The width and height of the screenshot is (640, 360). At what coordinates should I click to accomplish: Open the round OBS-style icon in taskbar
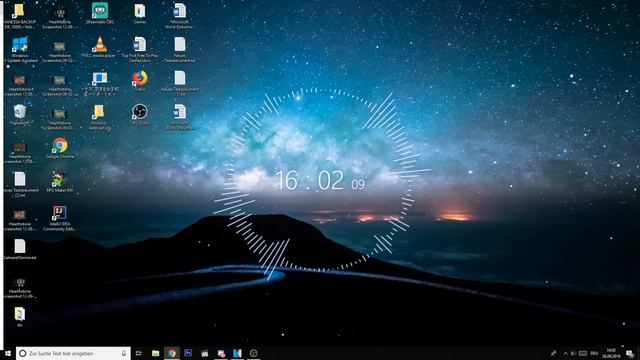253,353
